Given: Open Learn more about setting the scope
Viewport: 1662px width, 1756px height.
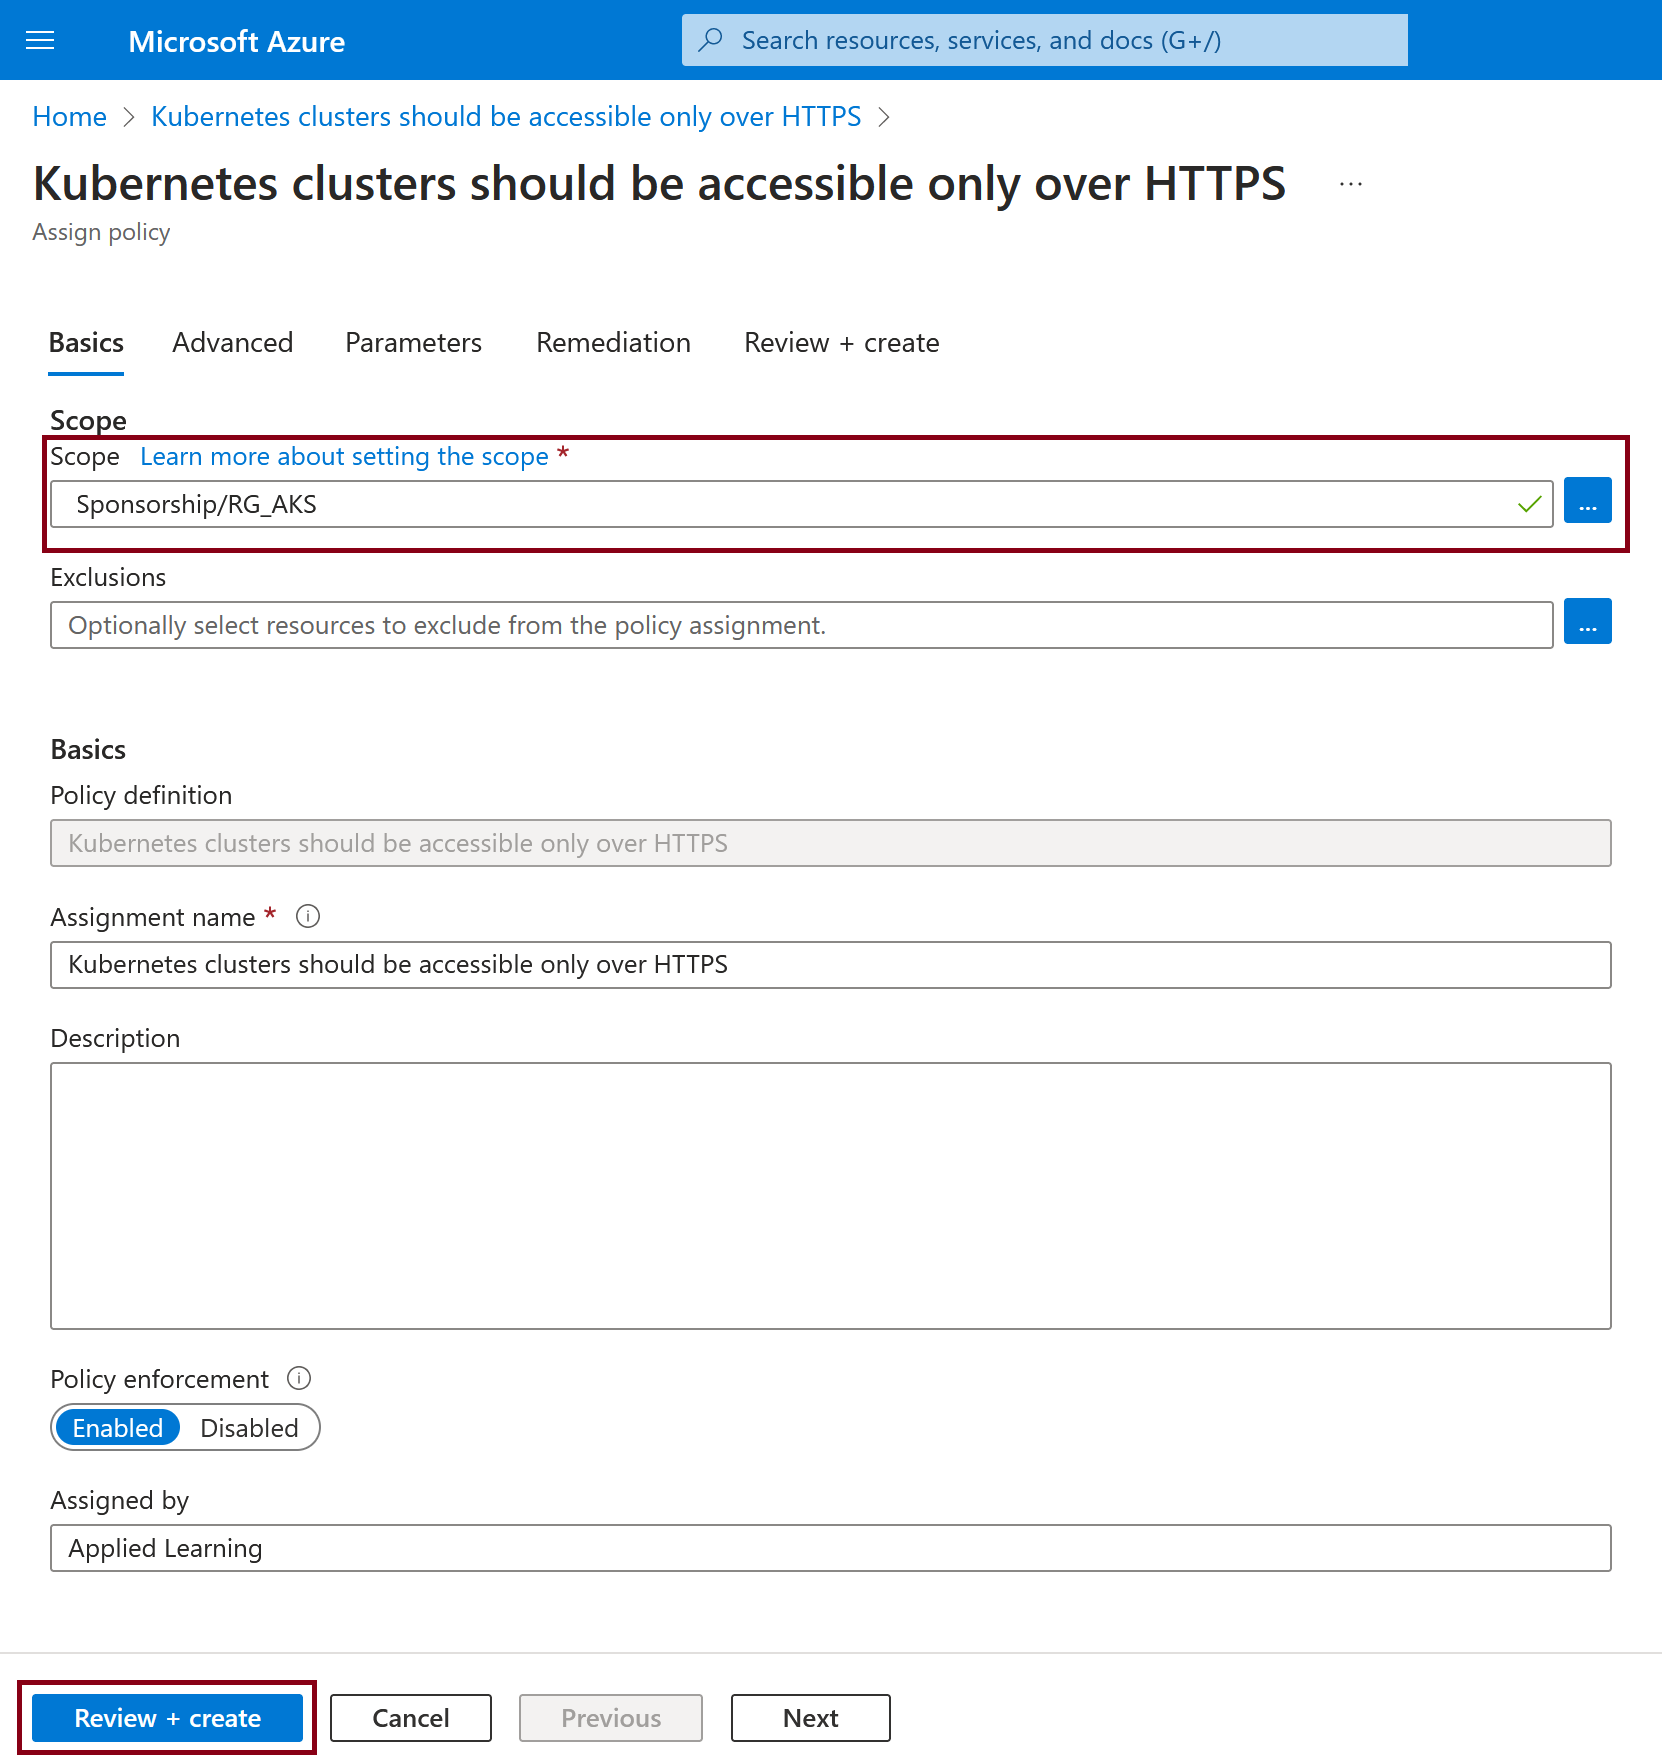Looking at the screenshot, I should pos(344,457).
